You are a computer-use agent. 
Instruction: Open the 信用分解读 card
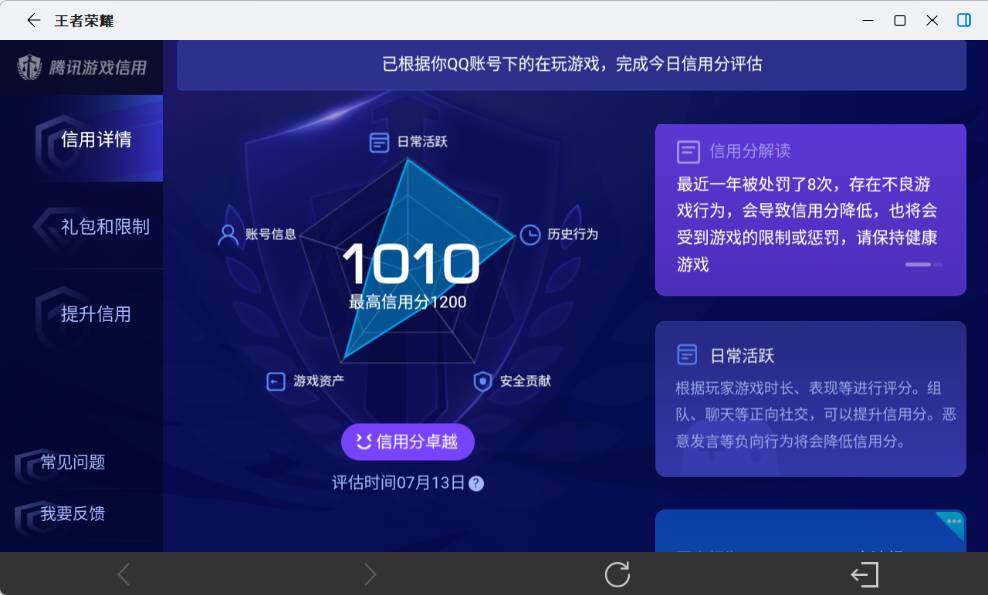click(x=810, y=210)
